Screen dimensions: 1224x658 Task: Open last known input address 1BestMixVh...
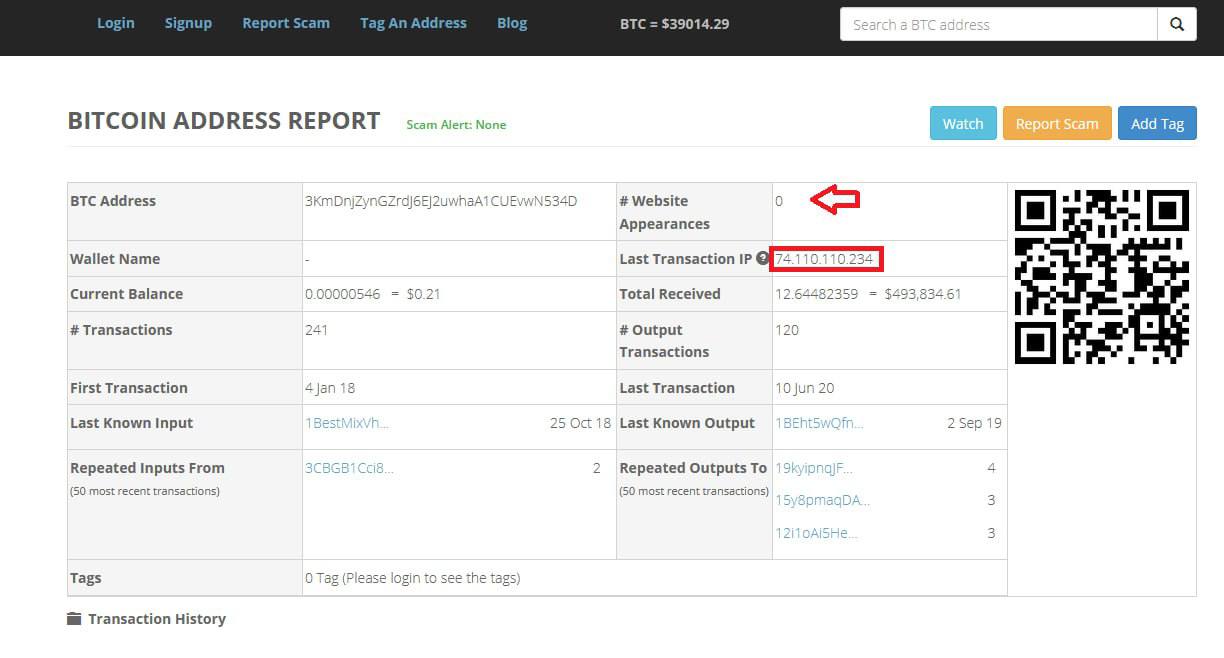(347, 423)
